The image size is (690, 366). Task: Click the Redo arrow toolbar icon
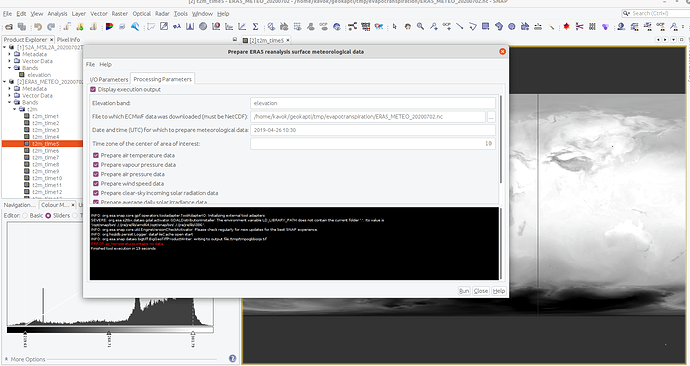(51, 27)
